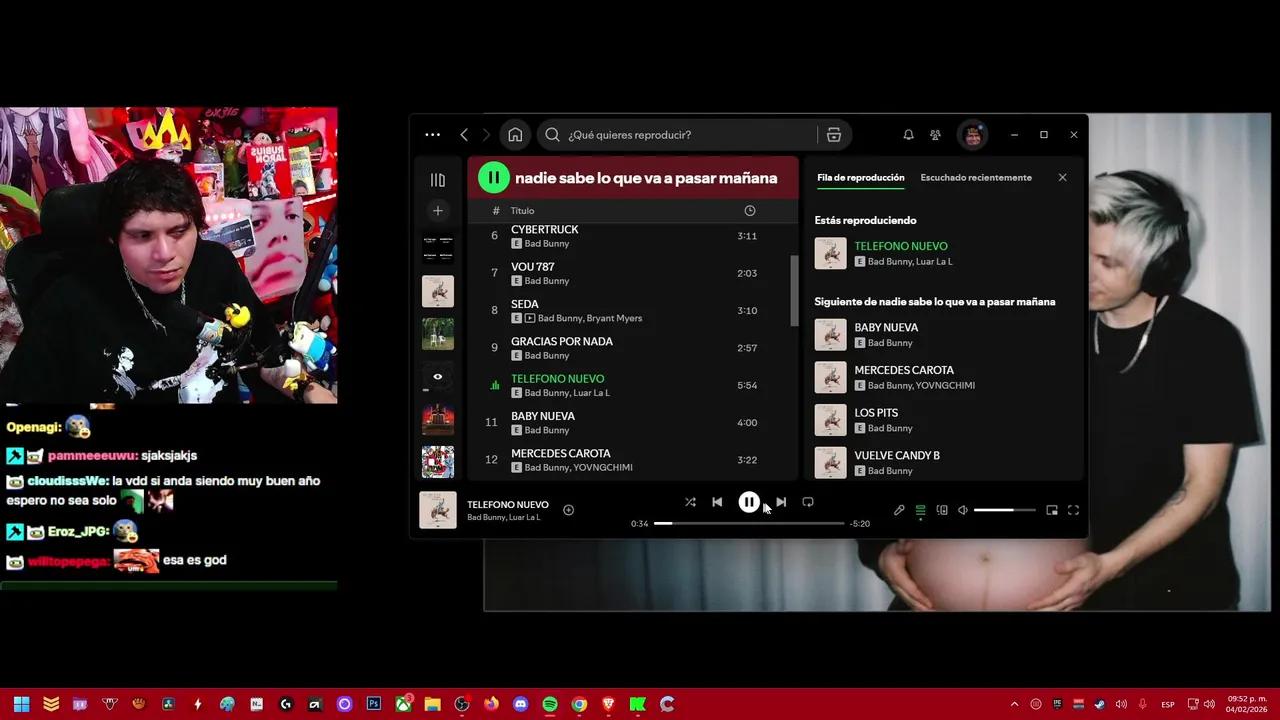Go back with the left arrow
The image size is (1280, 720).
coord(464,135)
